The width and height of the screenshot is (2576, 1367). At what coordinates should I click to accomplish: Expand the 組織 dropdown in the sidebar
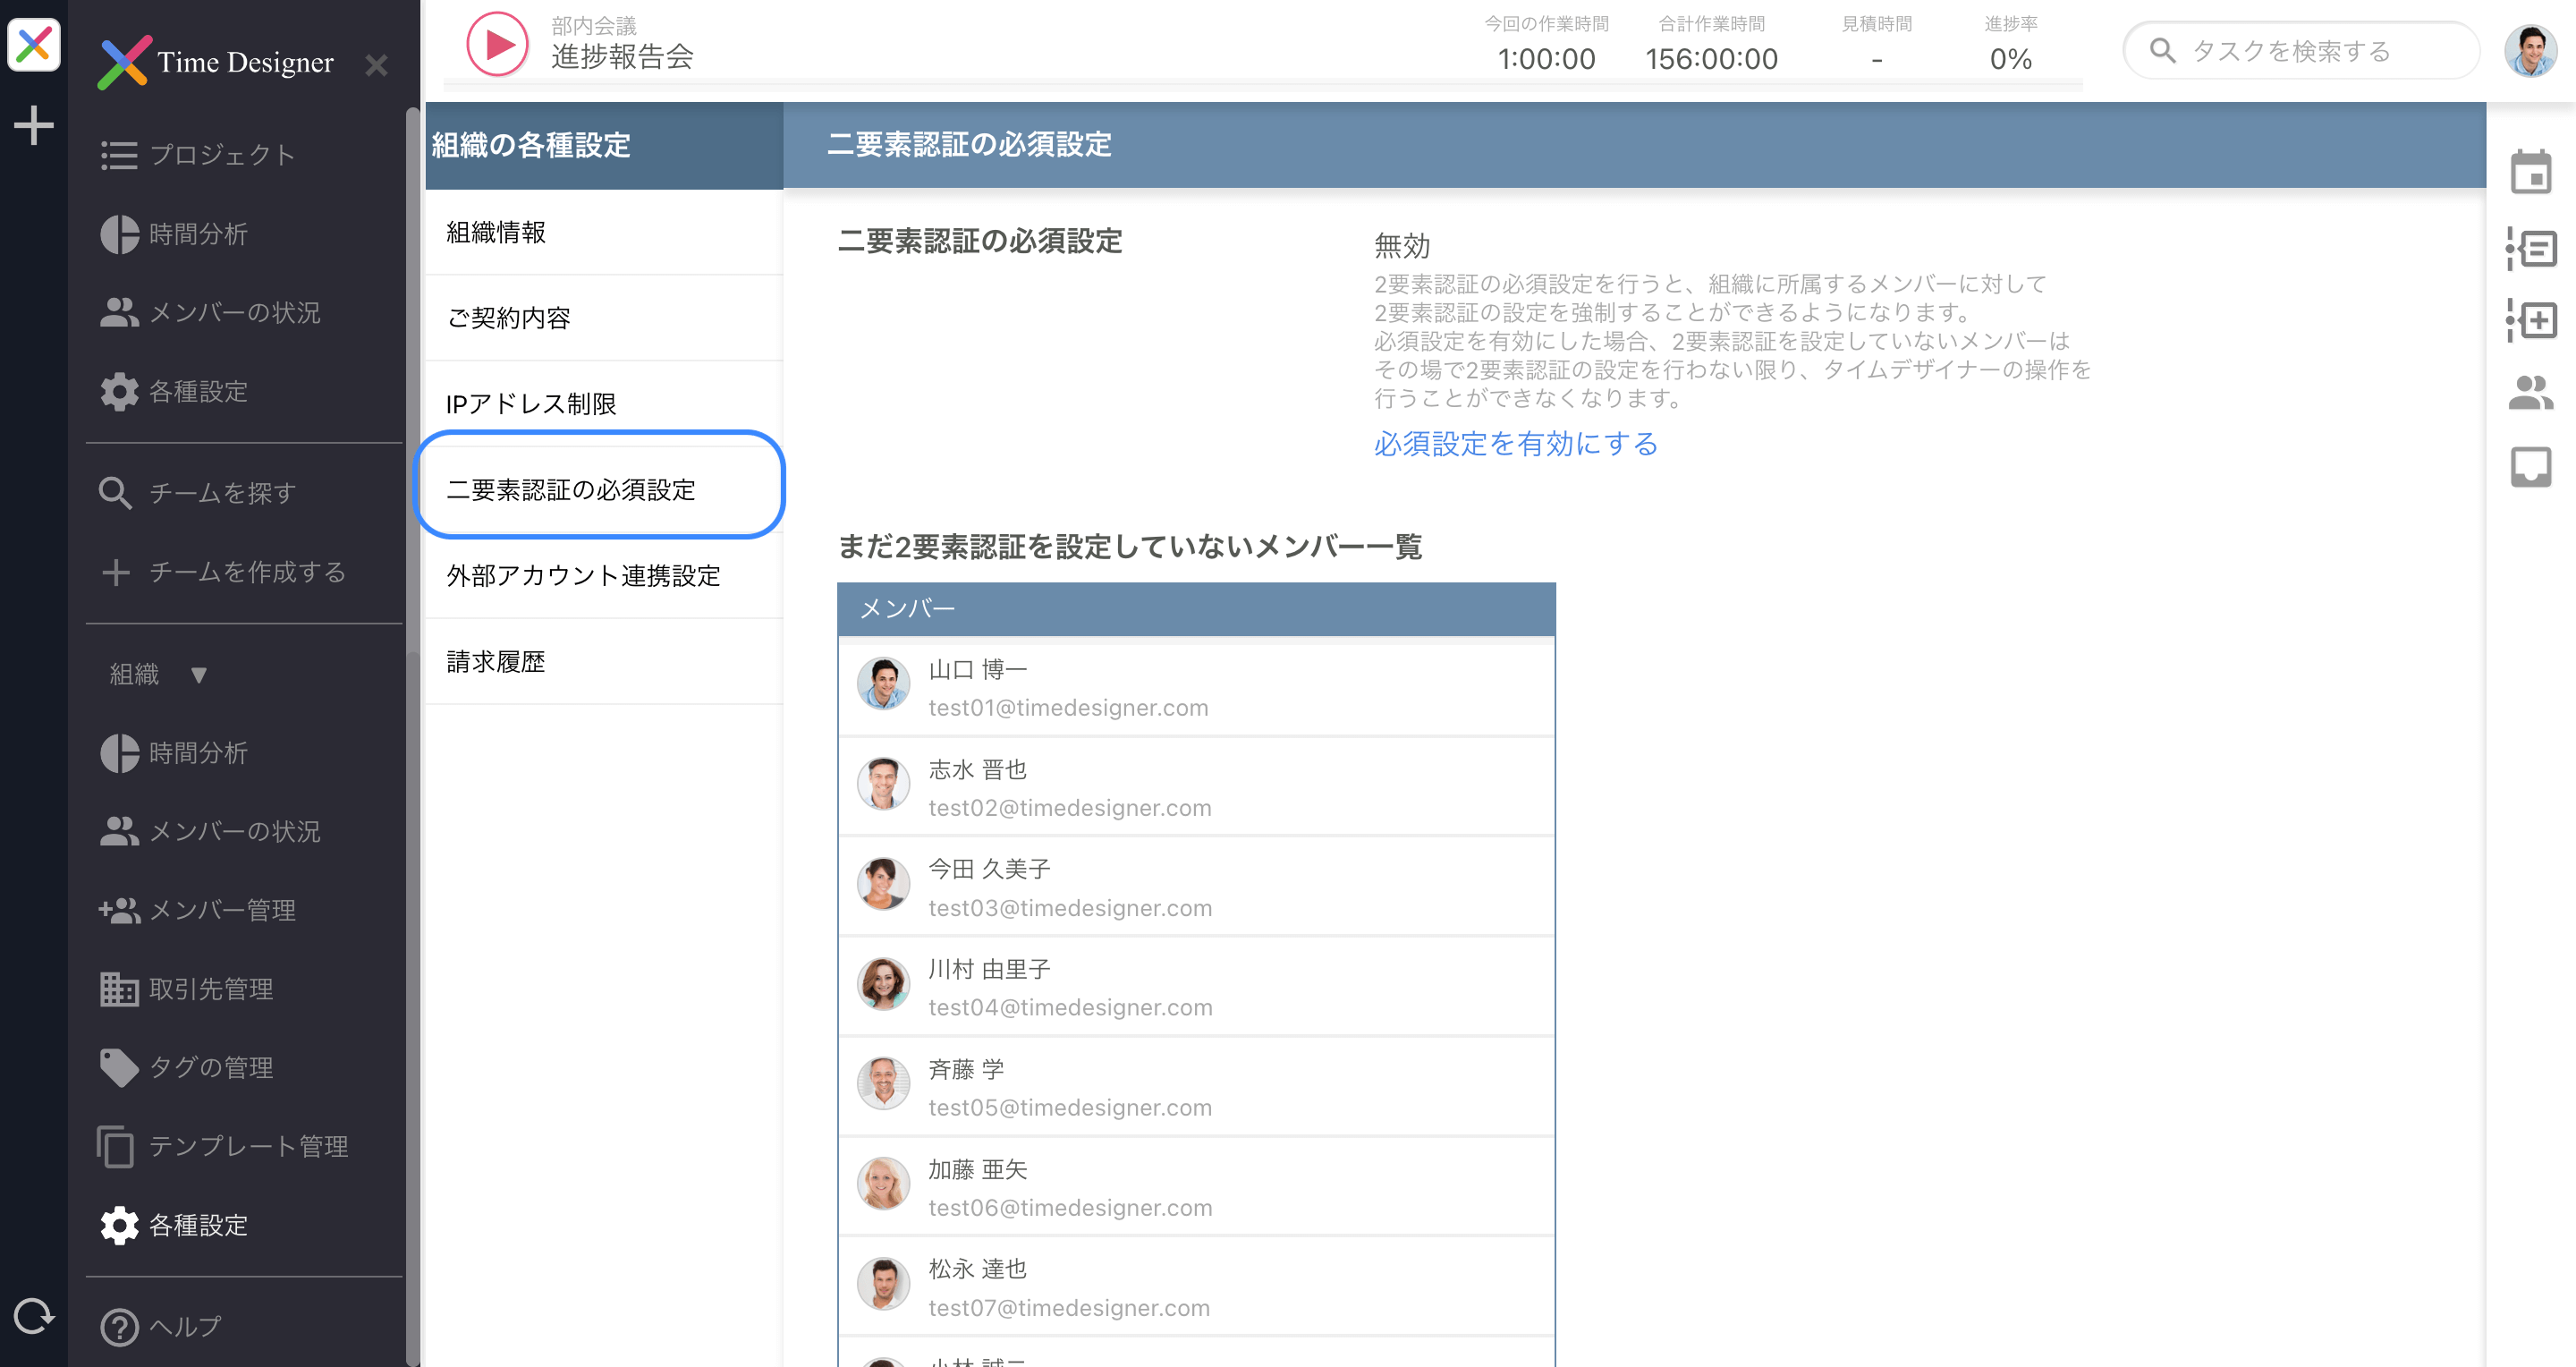(158, 674)
